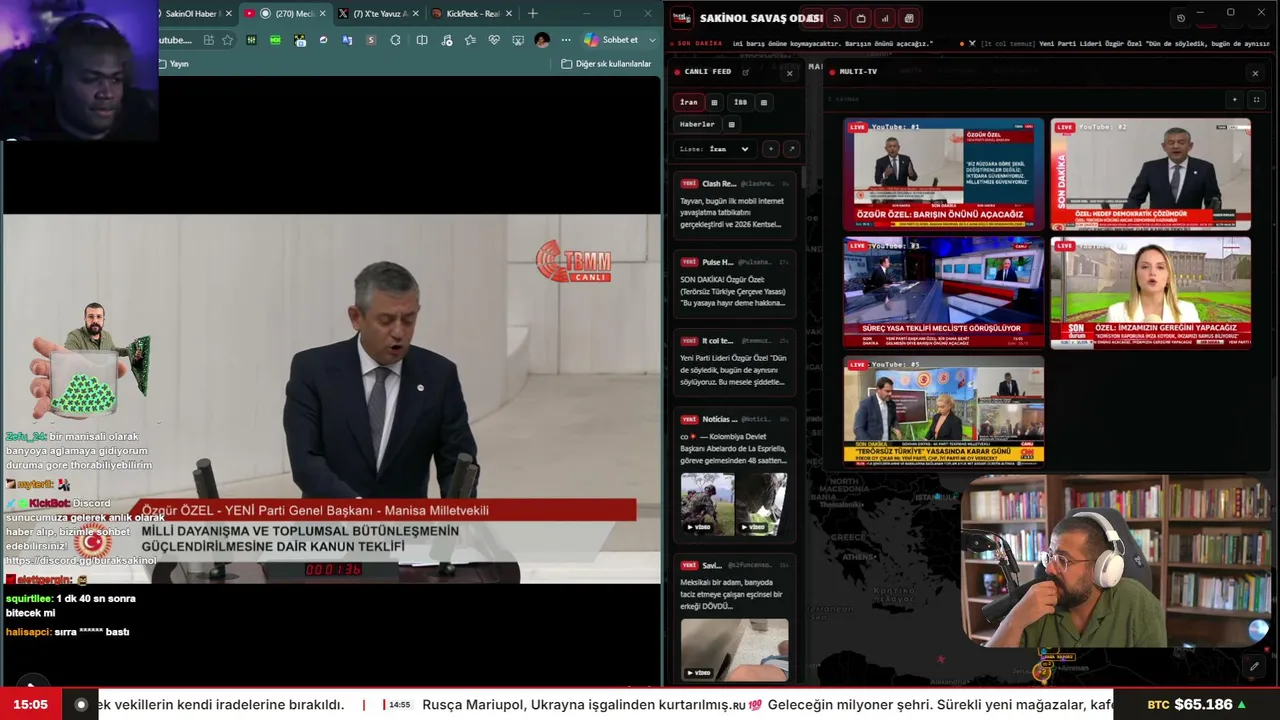Open the Notícias feed post about Kolombiya
The image size is (1280, 720).
pyautogui.click(x=735, y=473)
